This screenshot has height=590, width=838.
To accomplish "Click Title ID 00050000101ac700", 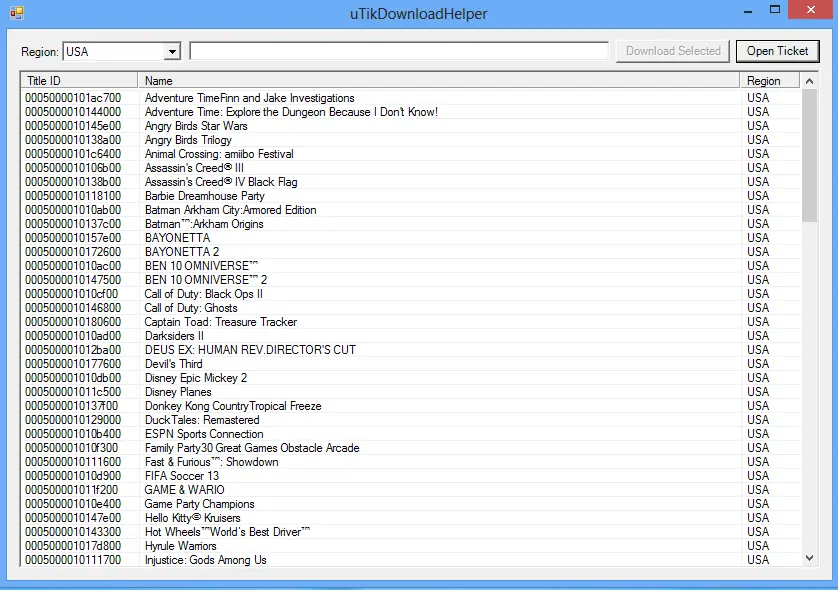I will [x=73, y=98].
